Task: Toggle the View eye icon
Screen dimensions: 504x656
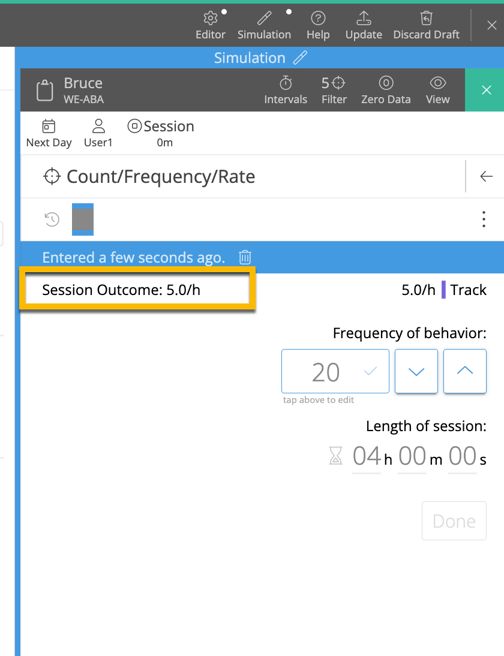Action: 437,83
